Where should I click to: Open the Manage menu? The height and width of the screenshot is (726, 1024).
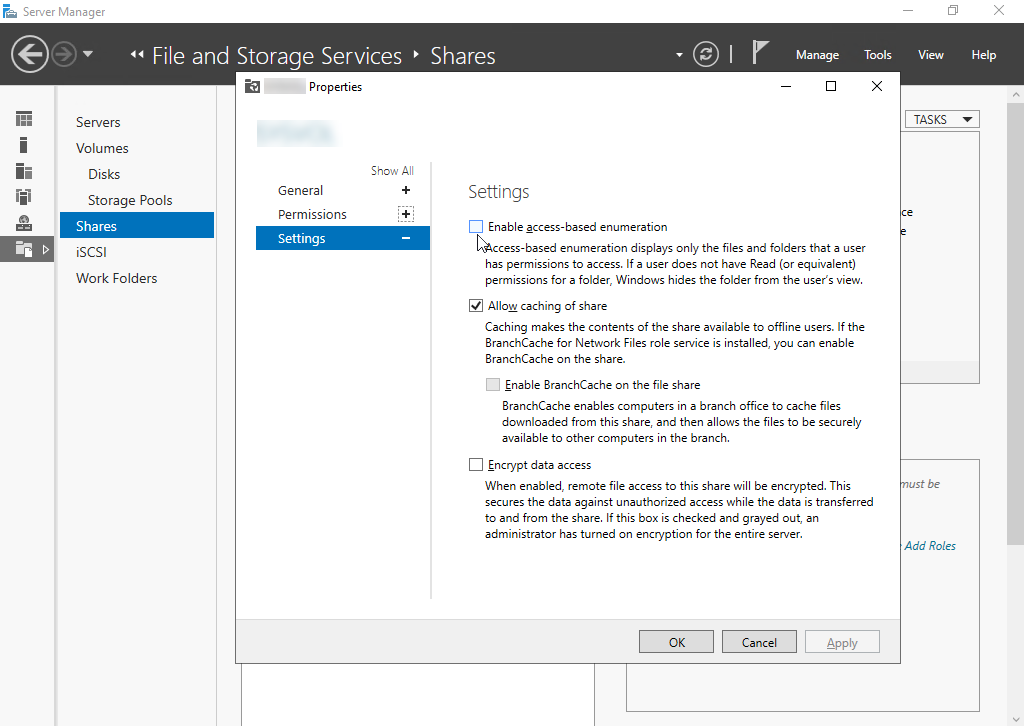pyautogui.click(x=817, y=55)
